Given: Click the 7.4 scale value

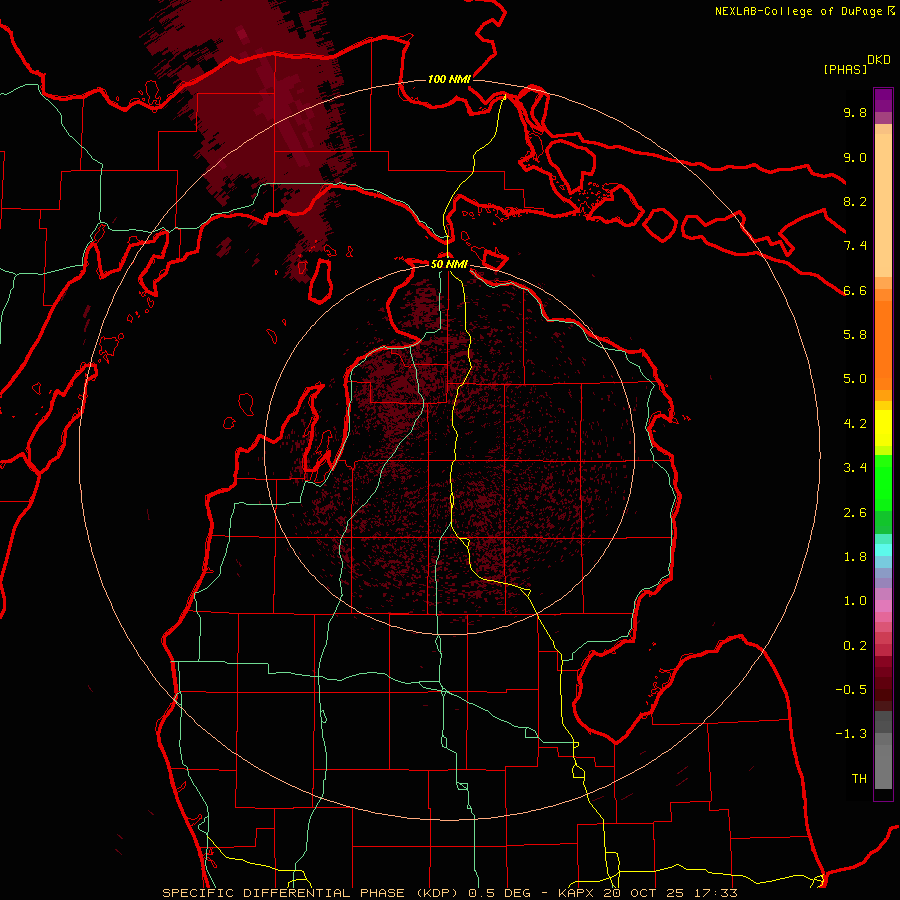Looking at the screenshot, I should tap(855, 246).
